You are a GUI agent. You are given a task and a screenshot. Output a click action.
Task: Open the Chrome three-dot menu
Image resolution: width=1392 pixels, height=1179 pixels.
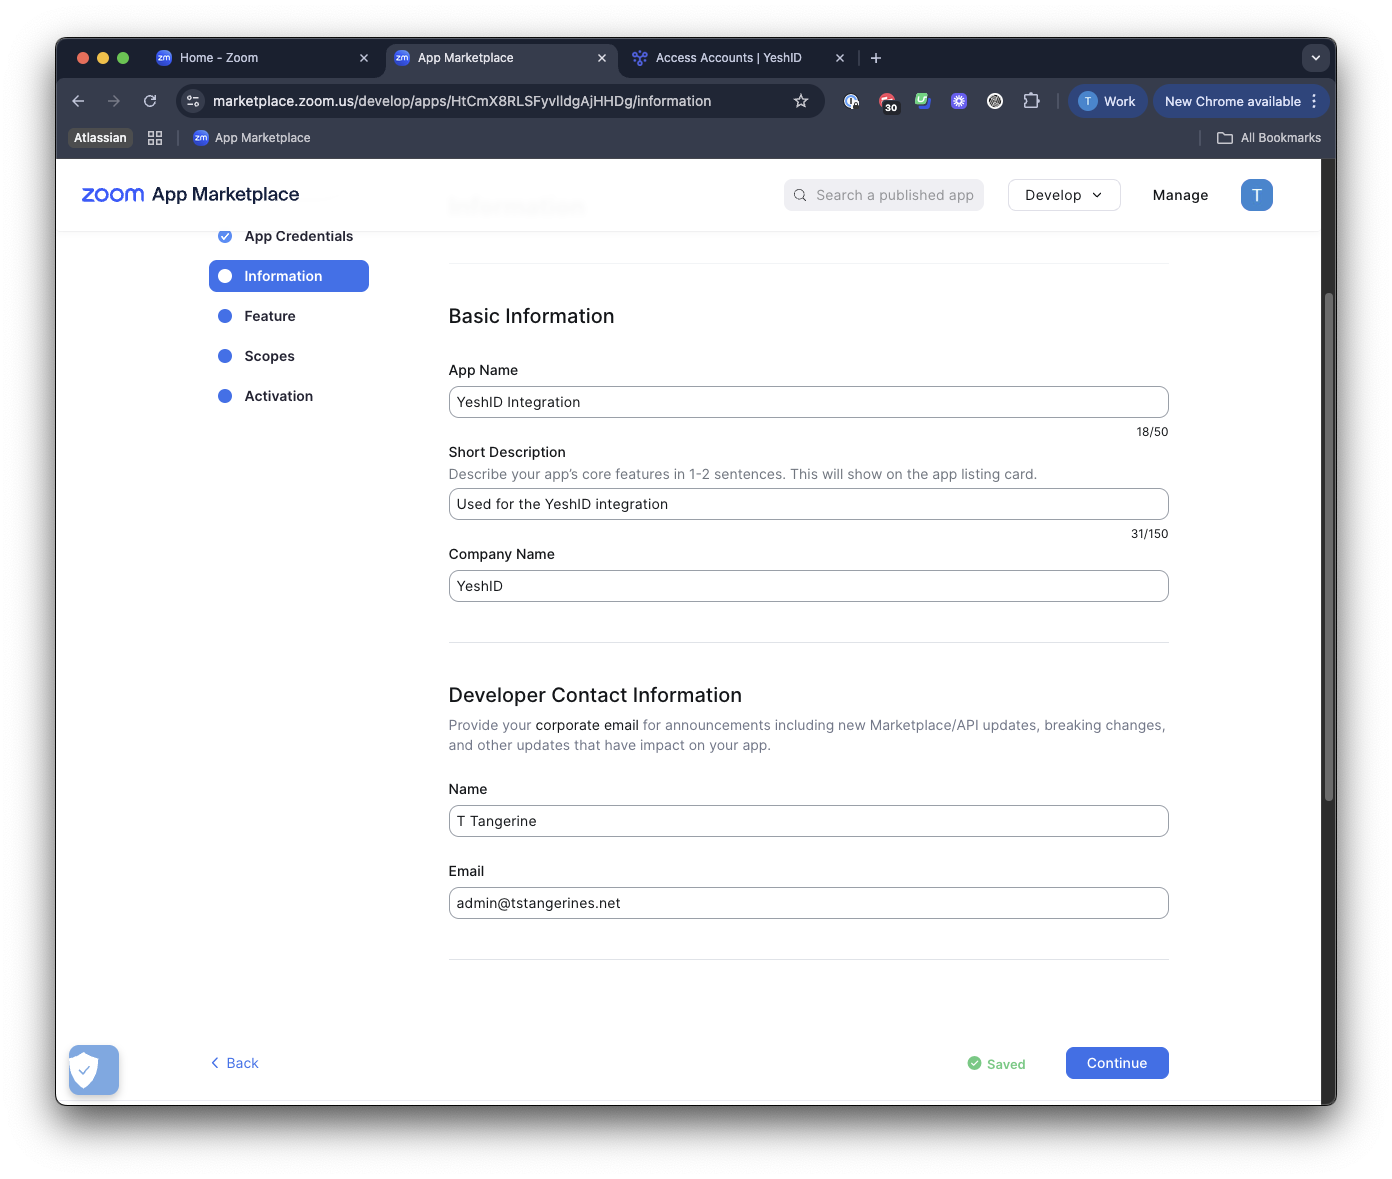(1314, 101)
